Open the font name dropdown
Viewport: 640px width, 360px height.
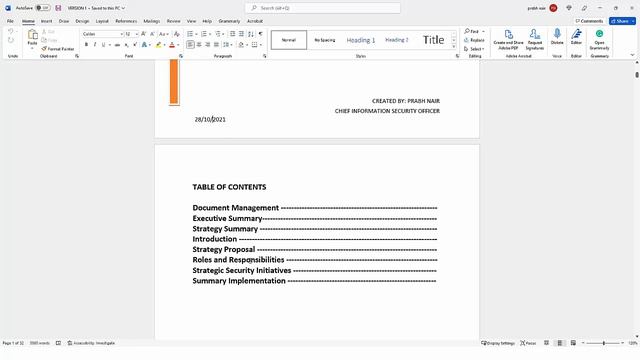121,34
